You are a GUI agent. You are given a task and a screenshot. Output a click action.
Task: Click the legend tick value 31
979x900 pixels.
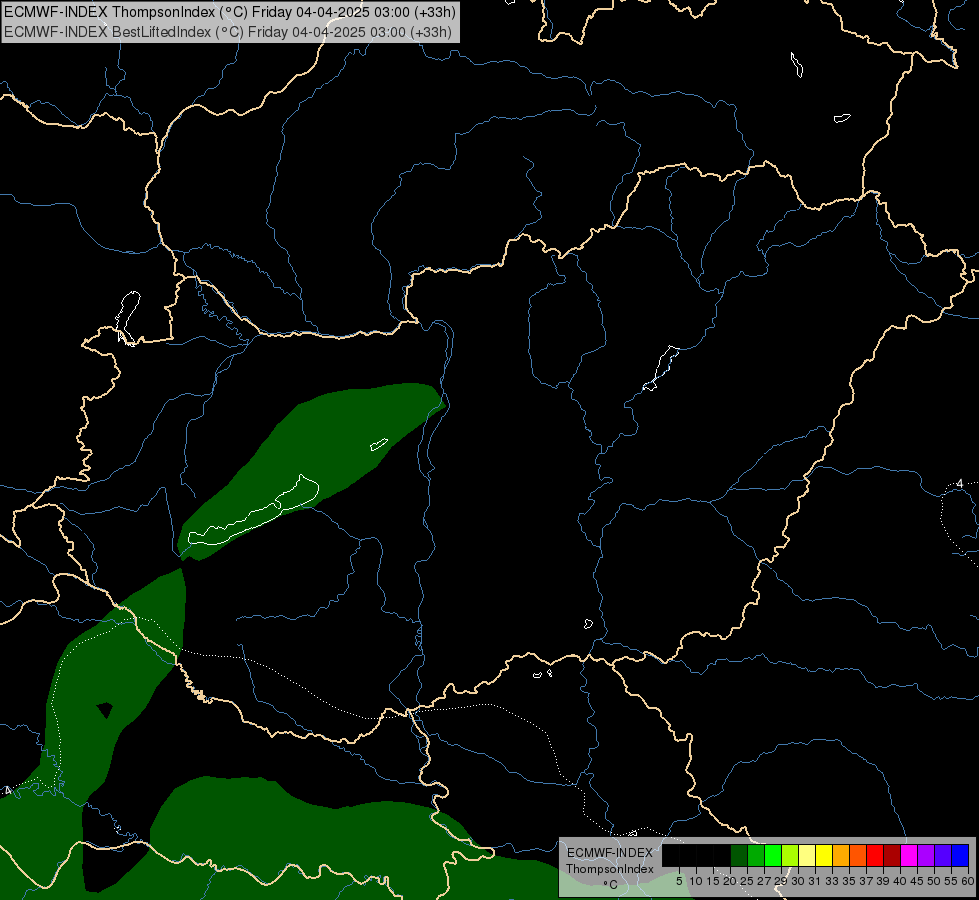[x=815, y=881]
